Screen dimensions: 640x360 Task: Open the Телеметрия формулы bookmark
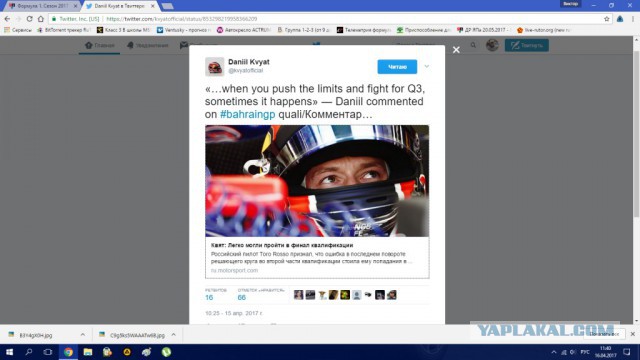tap(364, 30)
